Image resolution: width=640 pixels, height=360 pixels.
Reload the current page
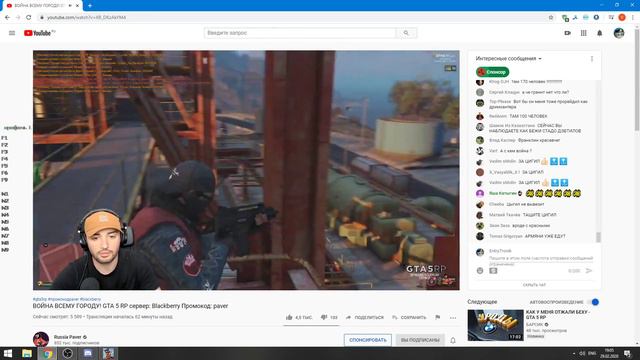[x=29, y=18]
